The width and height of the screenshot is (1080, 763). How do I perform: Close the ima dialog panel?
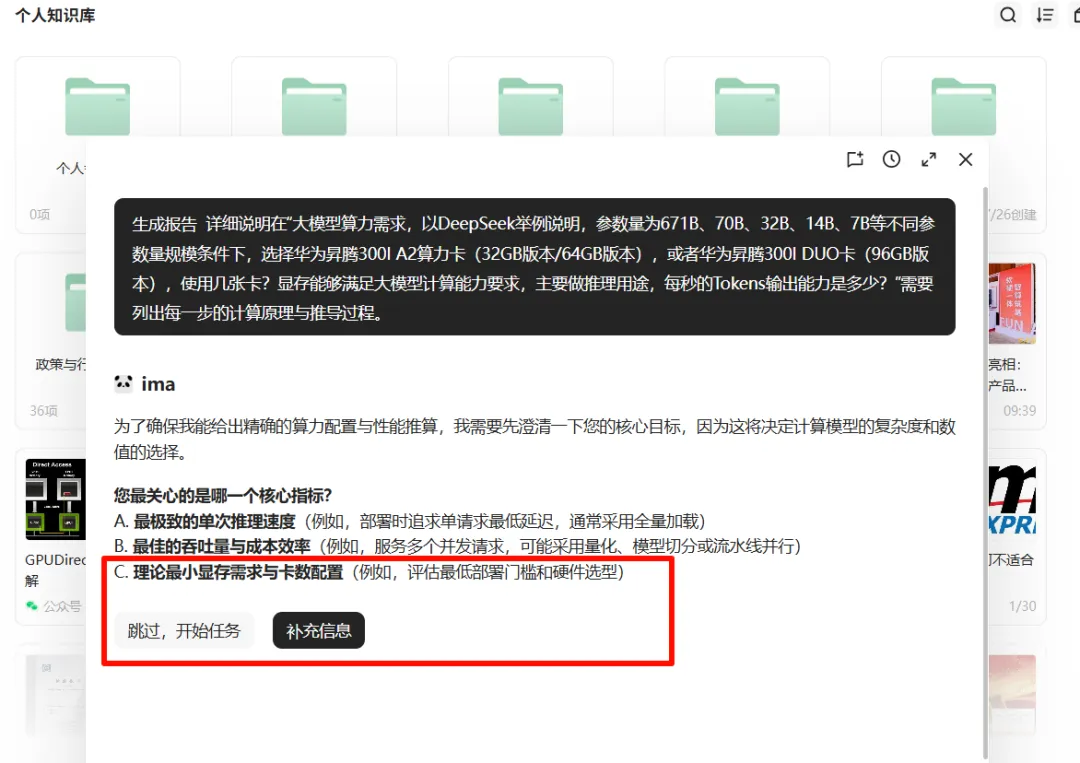click(x=966, y=159)
